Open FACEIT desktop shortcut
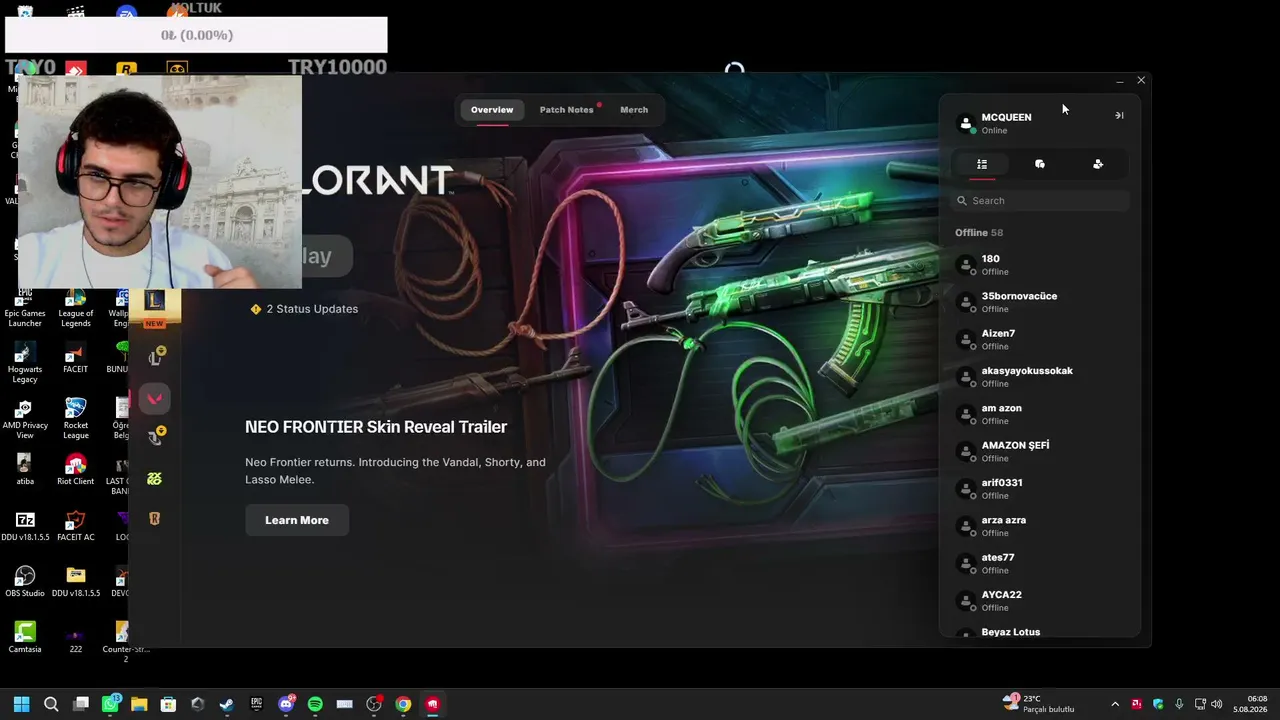Viewport: 1280px width, 720px height. point(75,357)
